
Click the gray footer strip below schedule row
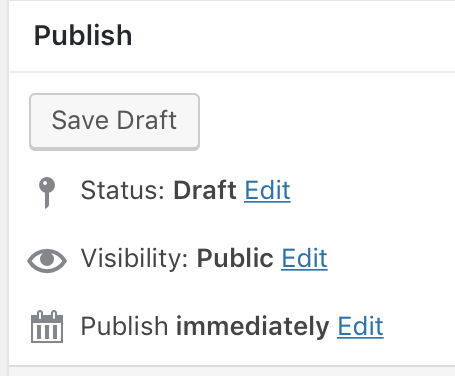pos(232,371)
